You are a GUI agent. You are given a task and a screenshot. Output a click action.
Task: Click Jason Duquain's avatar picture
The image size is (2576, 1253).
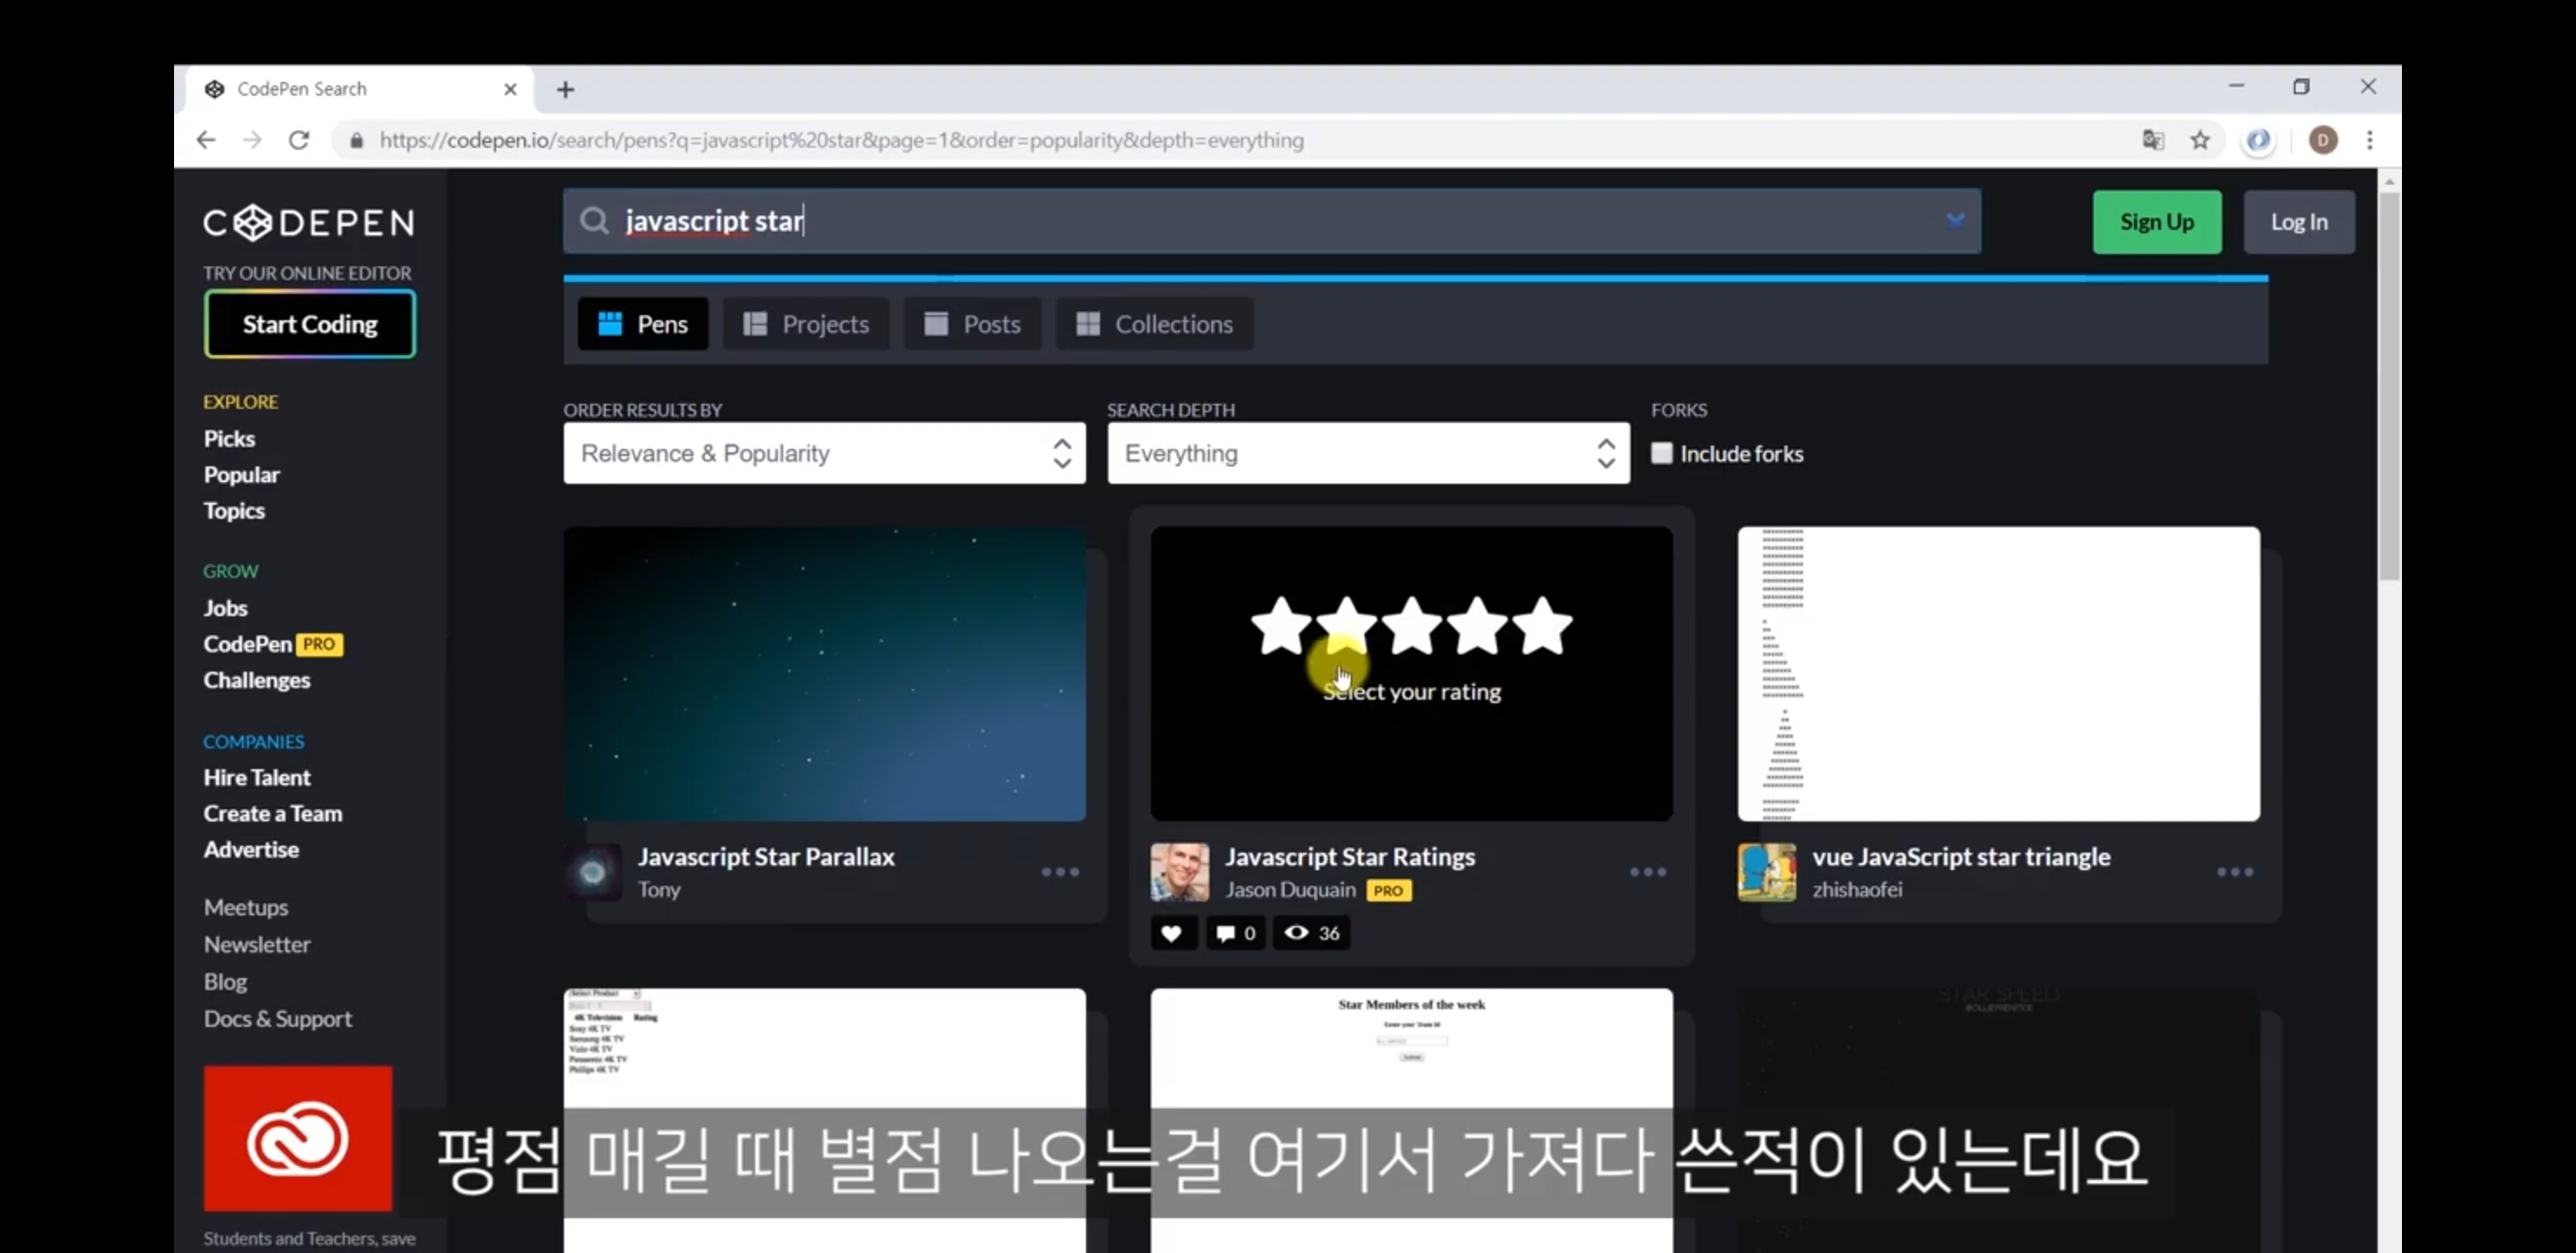(1179, 873)
